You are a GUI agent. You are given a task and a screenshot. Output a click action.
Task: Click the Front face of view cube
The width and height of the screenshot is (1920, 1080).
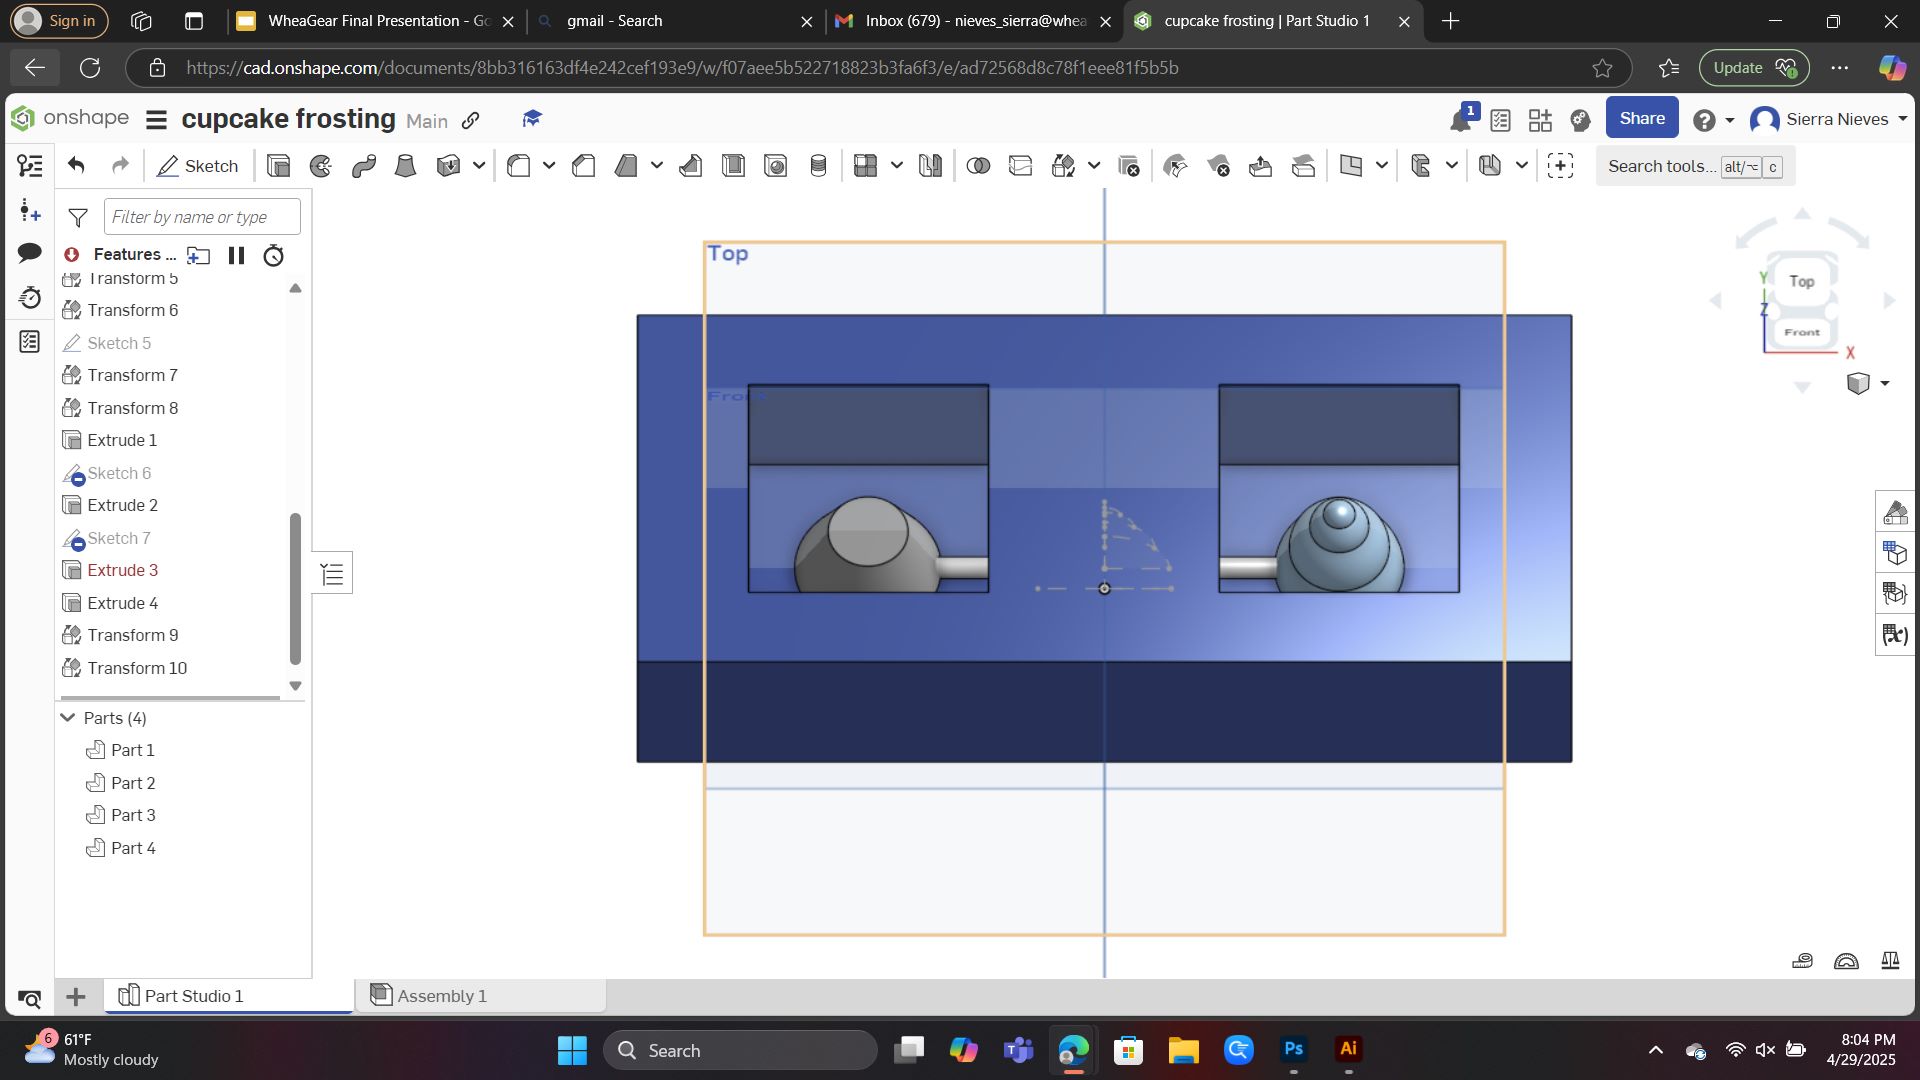click(1802, 332)
